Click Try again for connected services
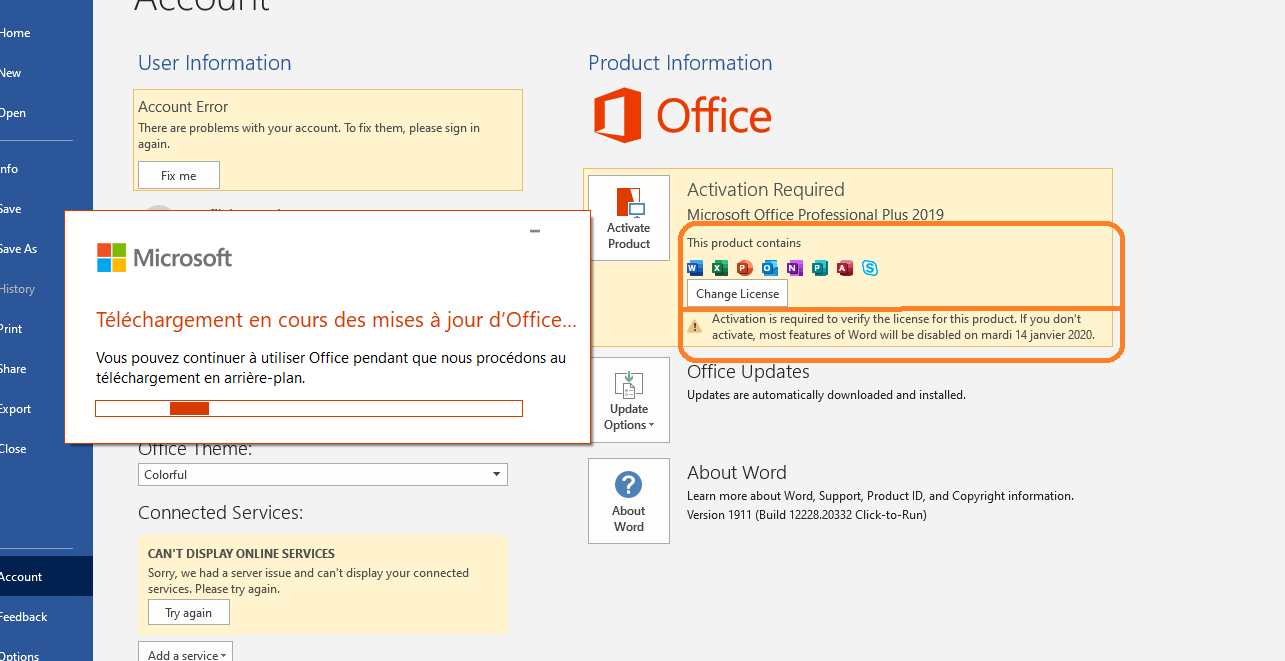Viewport: 1285px width, 661px height. (x=188, y=613)
